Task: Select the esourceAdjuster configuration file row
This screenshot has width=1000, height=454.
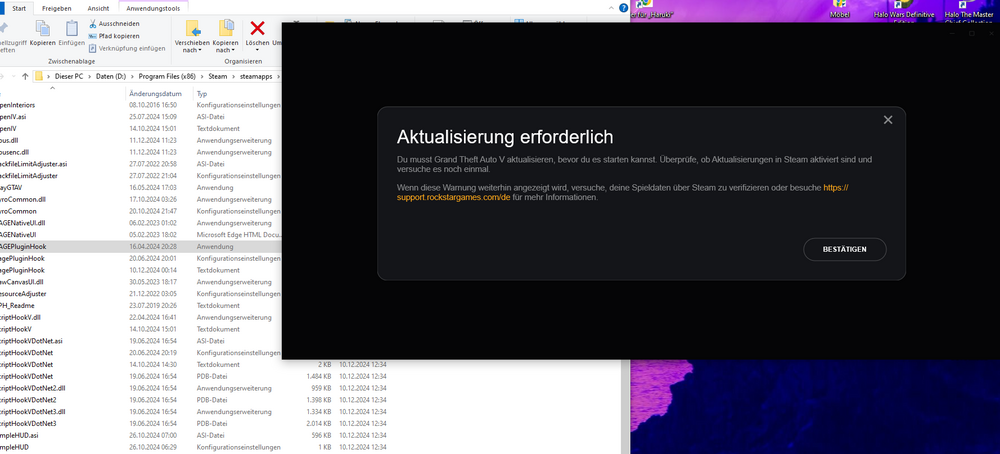Action: pos(141,293)
